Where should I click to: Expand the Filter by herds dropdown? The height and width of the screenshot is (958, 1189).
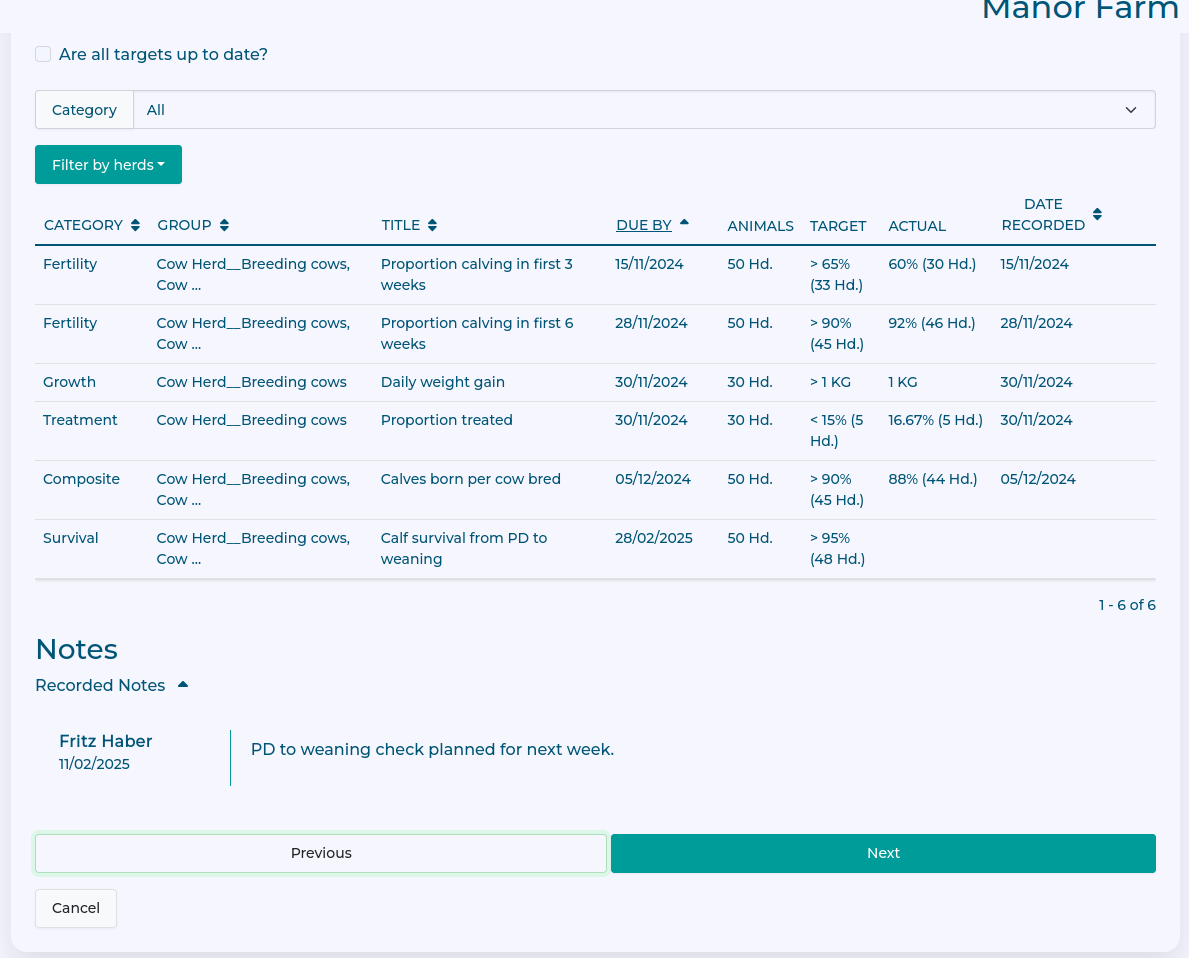[108, 165]
